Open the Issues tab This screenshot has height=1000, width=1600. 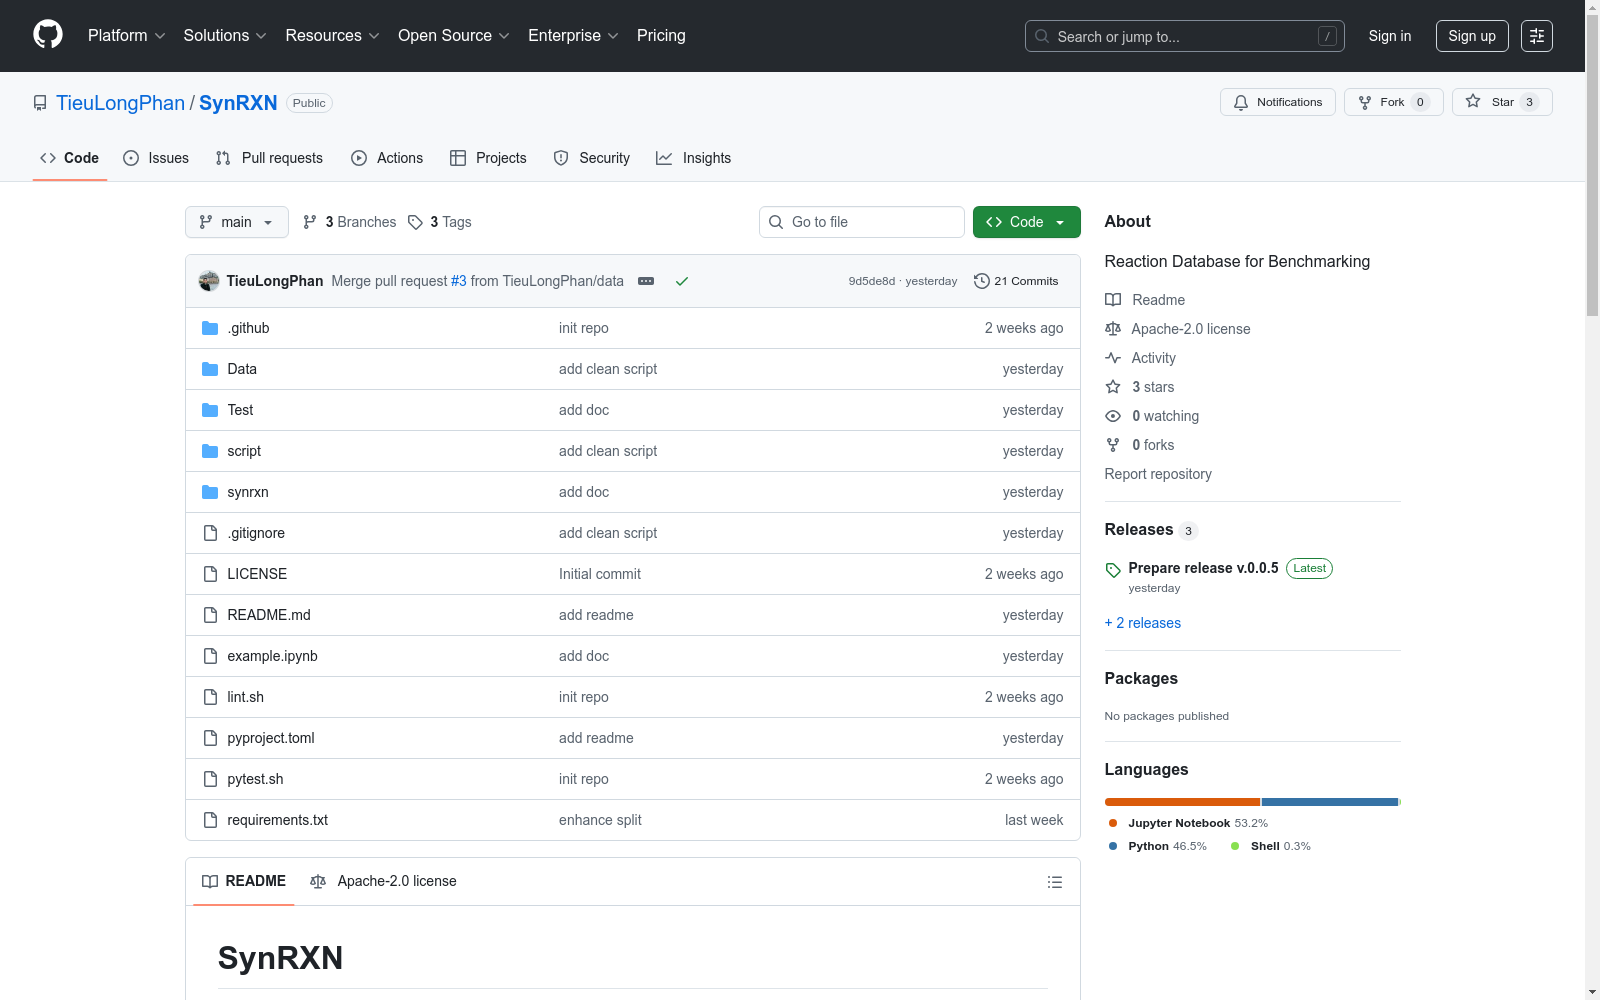click(x=156, y=158)
